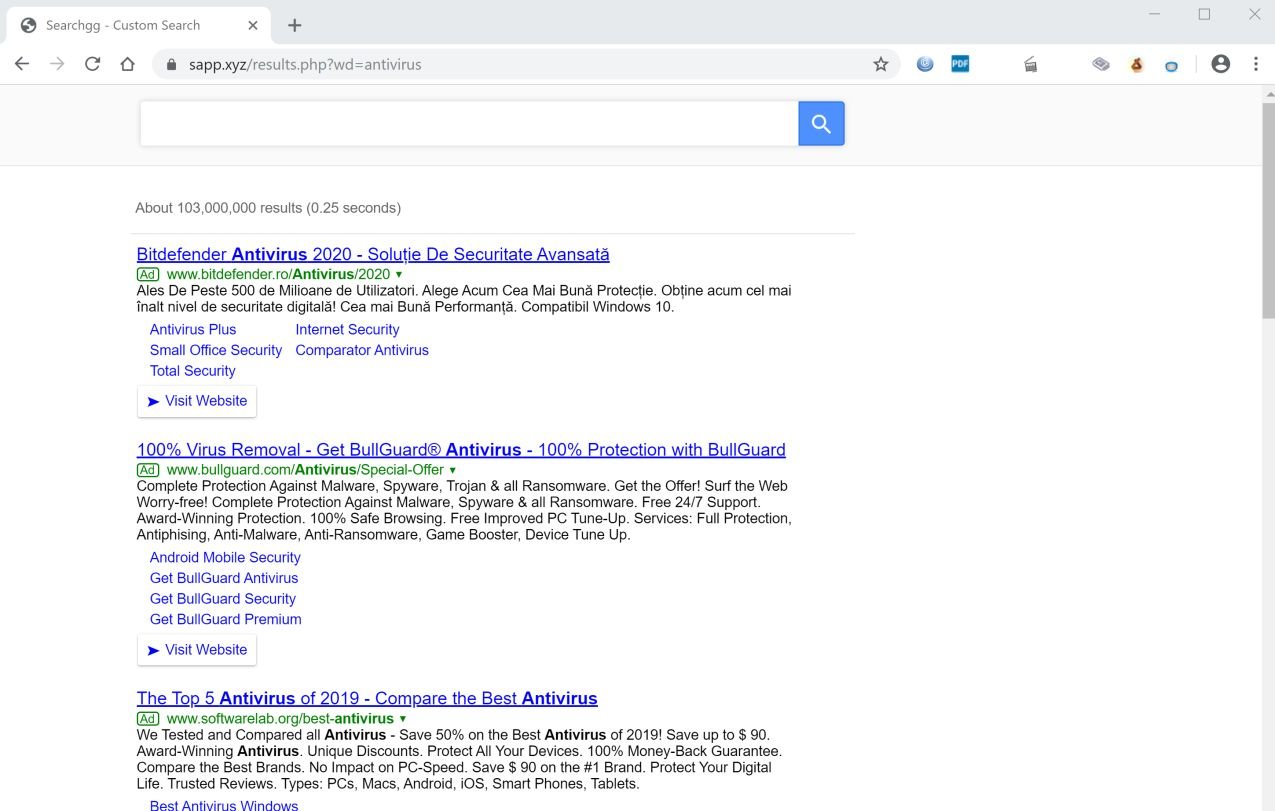
Task: Select the Searchgg - Custom Search tab
Action: [140, 26]
